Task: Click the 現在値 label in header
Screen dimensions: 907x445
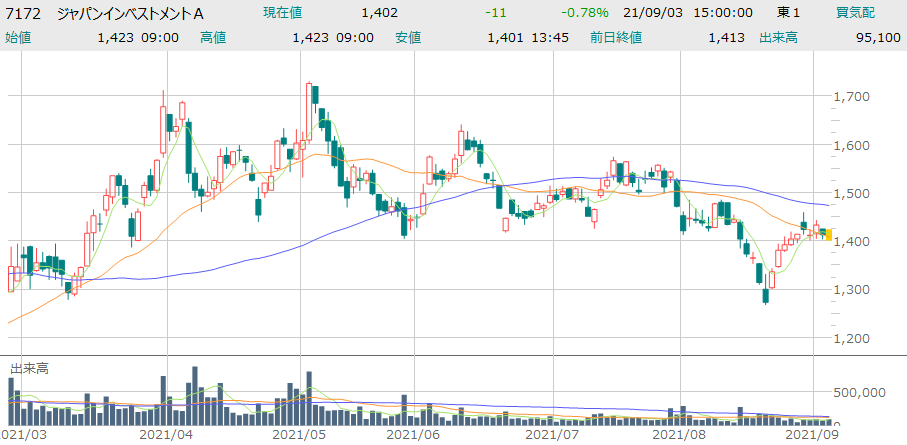Action: [x=283, y=13]
